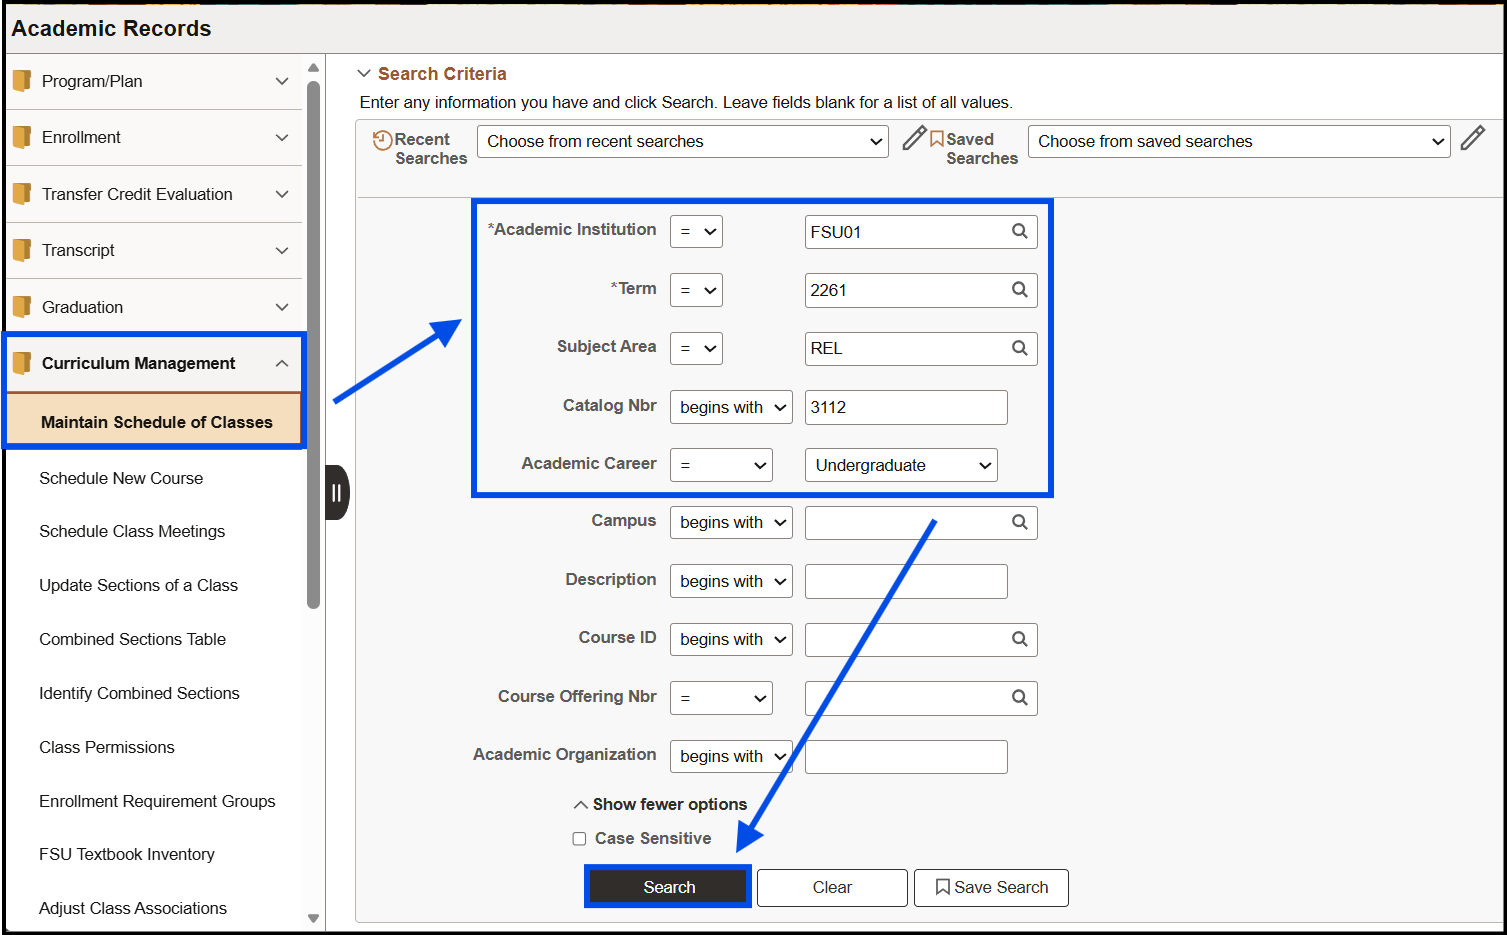Open the Choose from recent searches dropdown

tap(681, 141)
